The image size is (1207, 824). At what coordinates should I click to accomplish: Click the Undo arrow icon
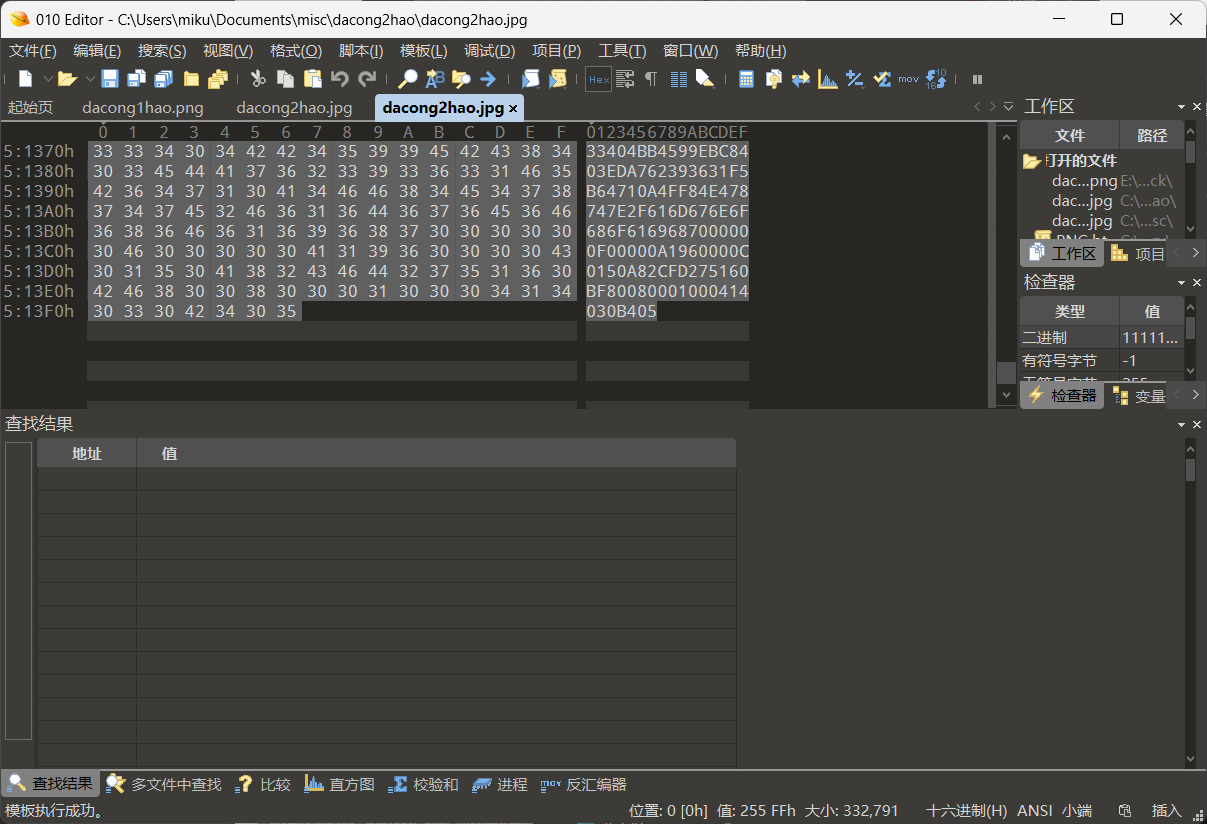pyautogui.click(x=340, y=79)
